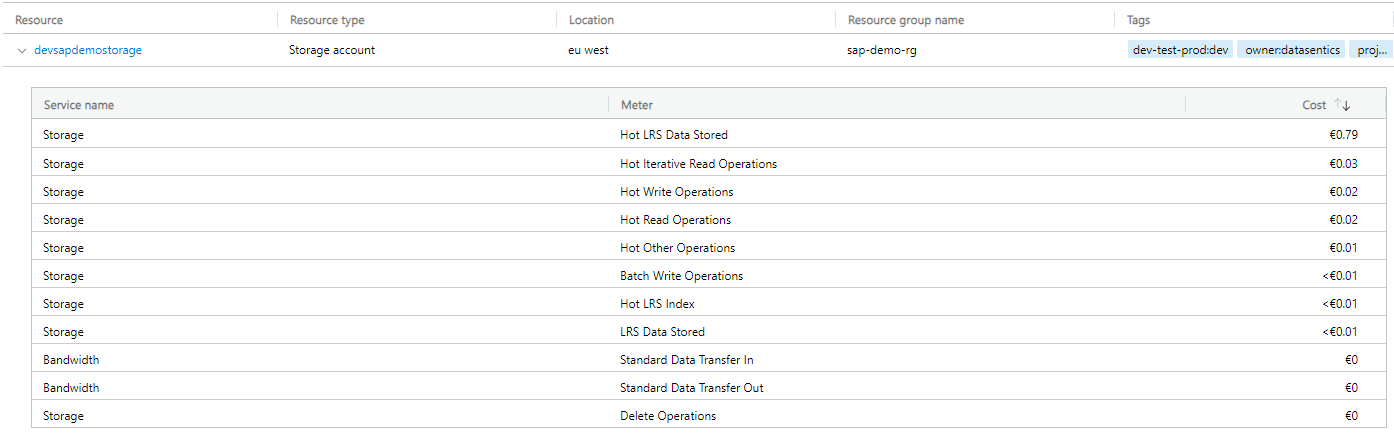Screen dimensions: 1394x438
Task: Click the dev-test-prod:dev tag
Action: (x=1181, y=50)
